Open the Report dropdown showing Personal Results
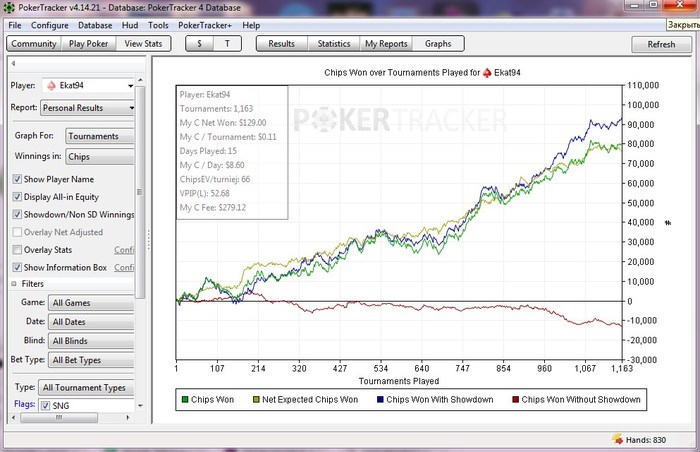 [x=88, y=108]
